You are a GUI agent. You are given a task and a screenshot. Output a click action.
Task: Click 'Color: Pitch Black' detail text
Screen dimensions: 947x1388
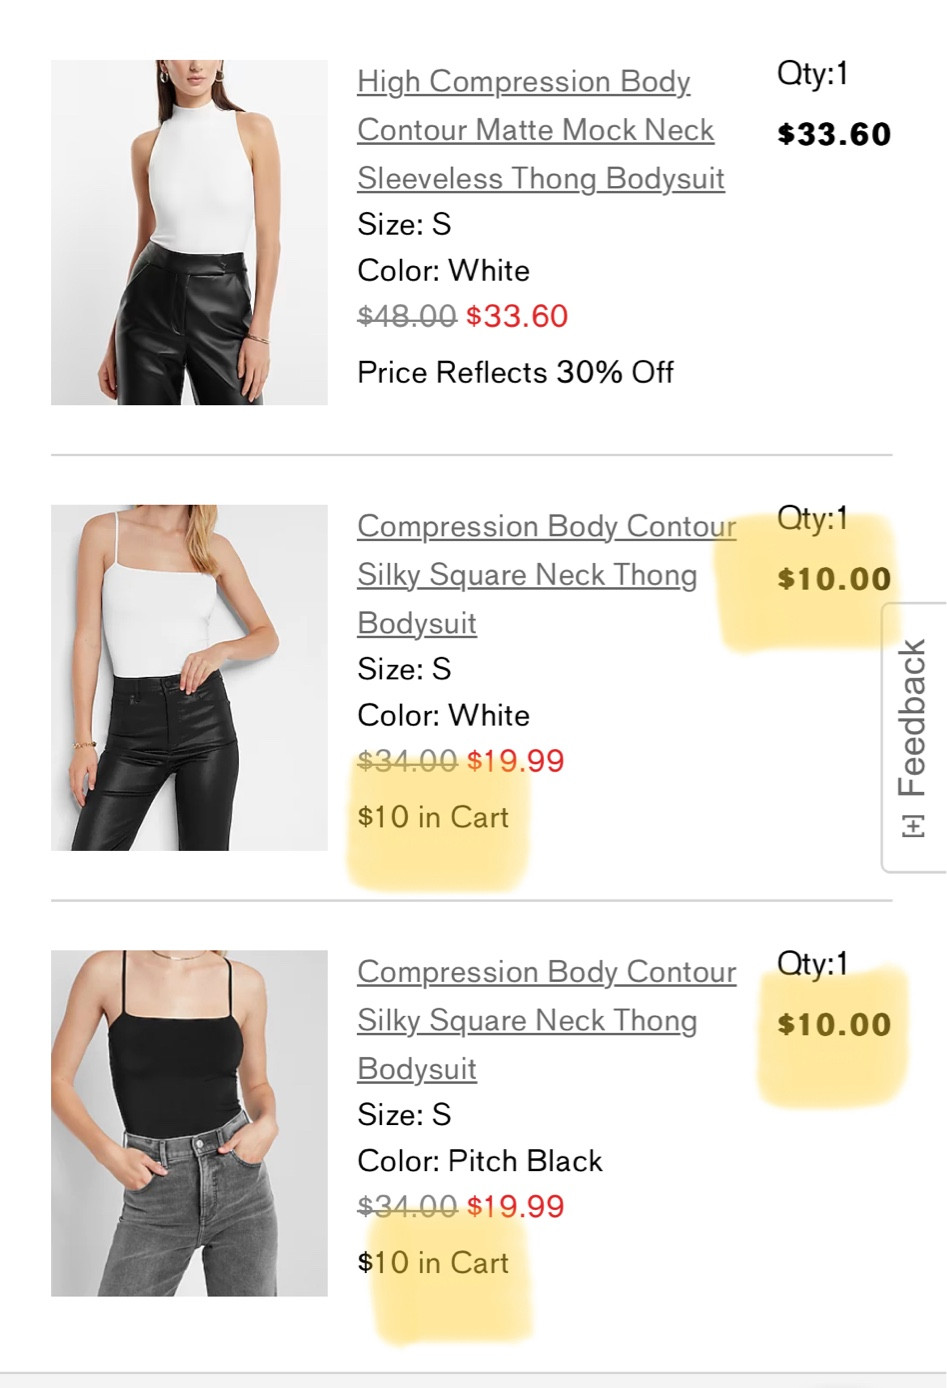point(479,1161)
